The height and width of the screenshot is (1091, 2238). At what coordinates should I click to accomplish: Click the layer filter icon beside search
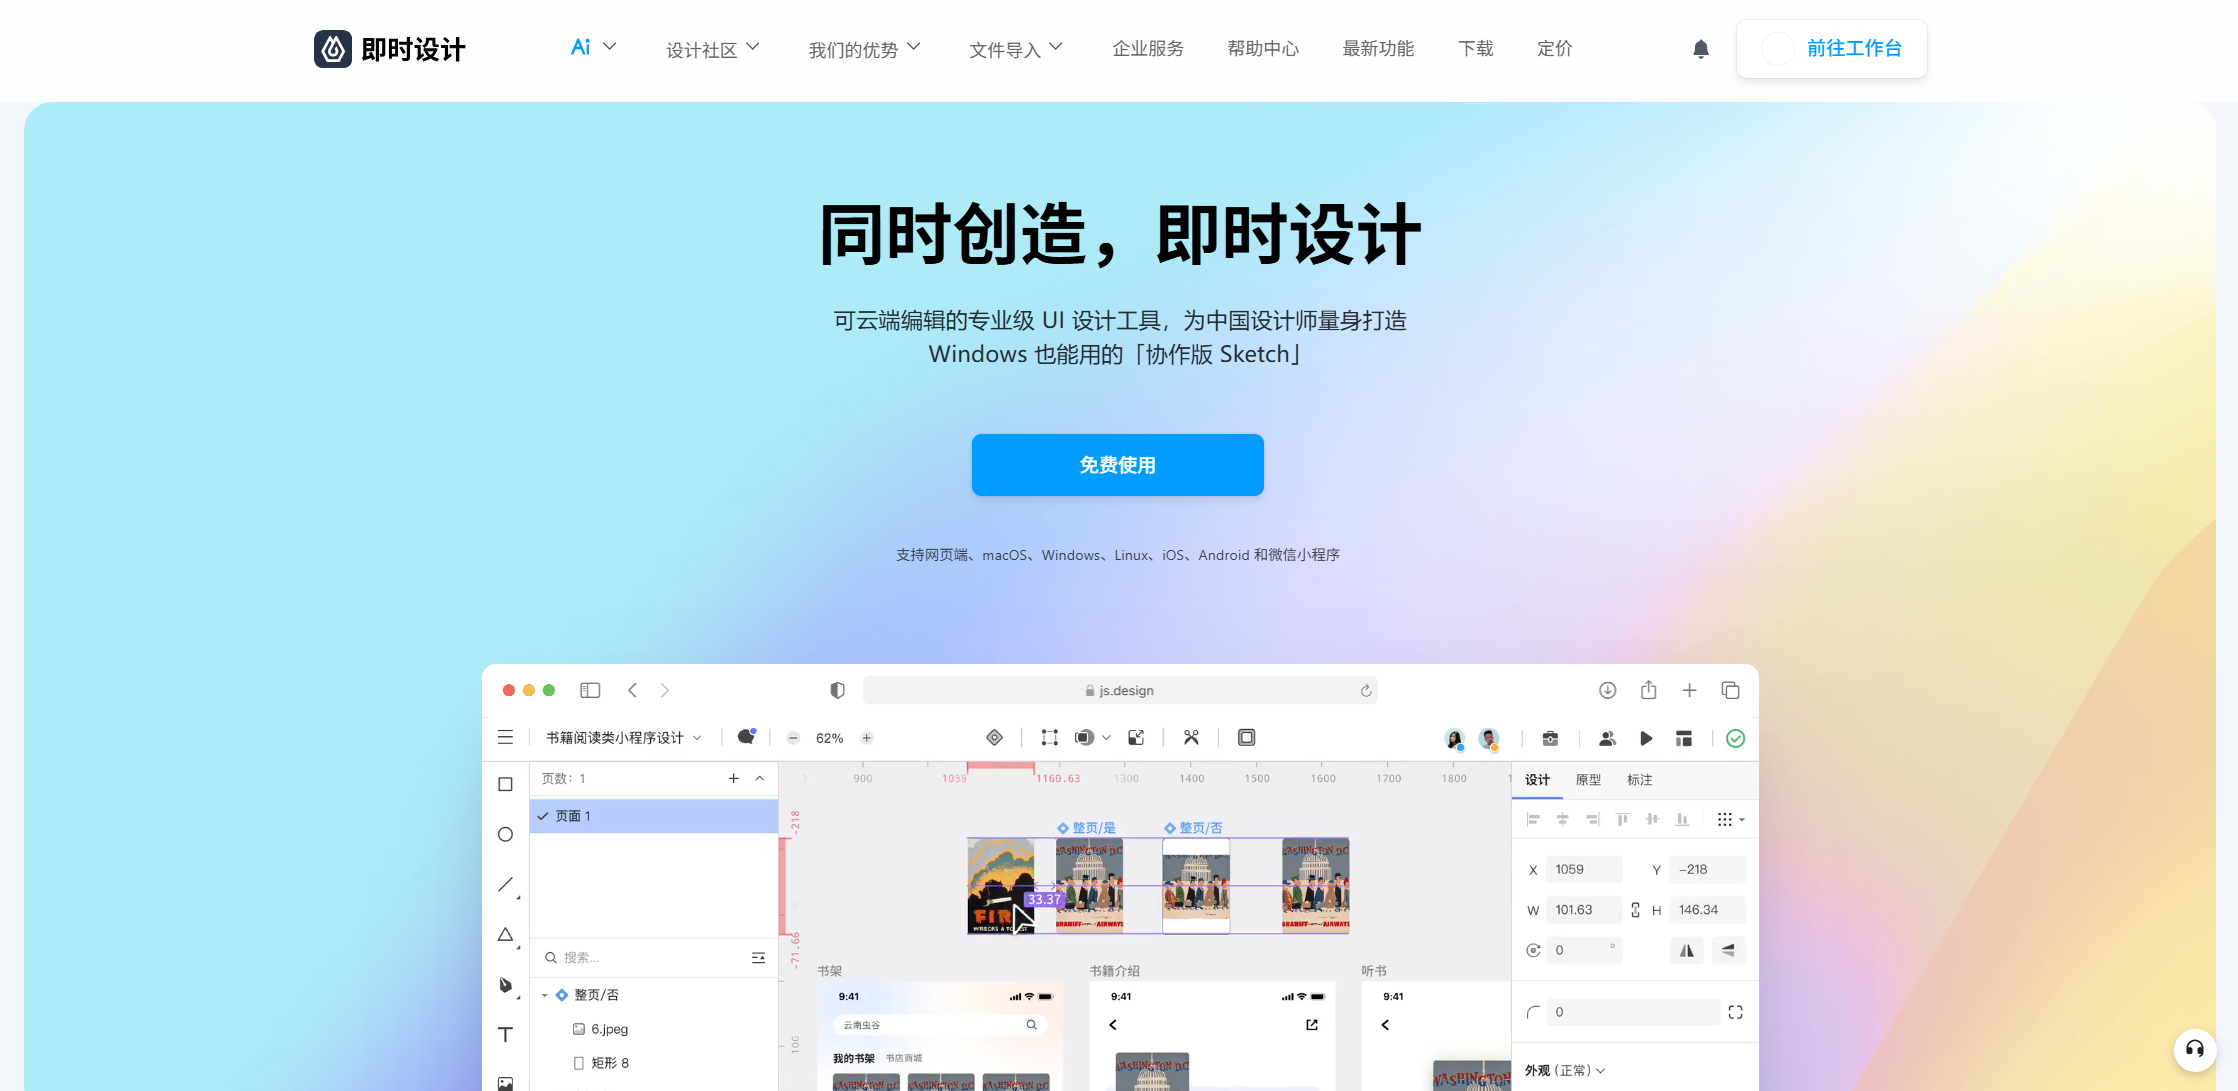759,958
